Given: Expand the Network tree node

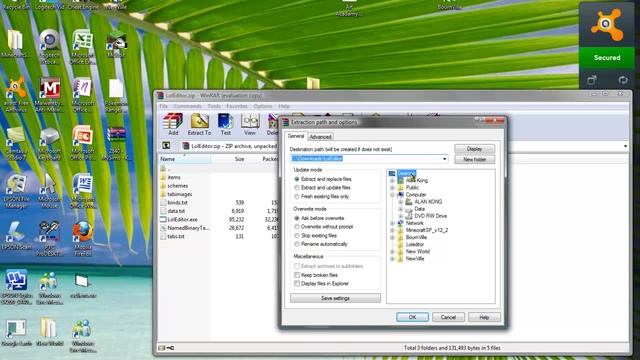Looking at the screenshot, I should click(x=392, y=223).
